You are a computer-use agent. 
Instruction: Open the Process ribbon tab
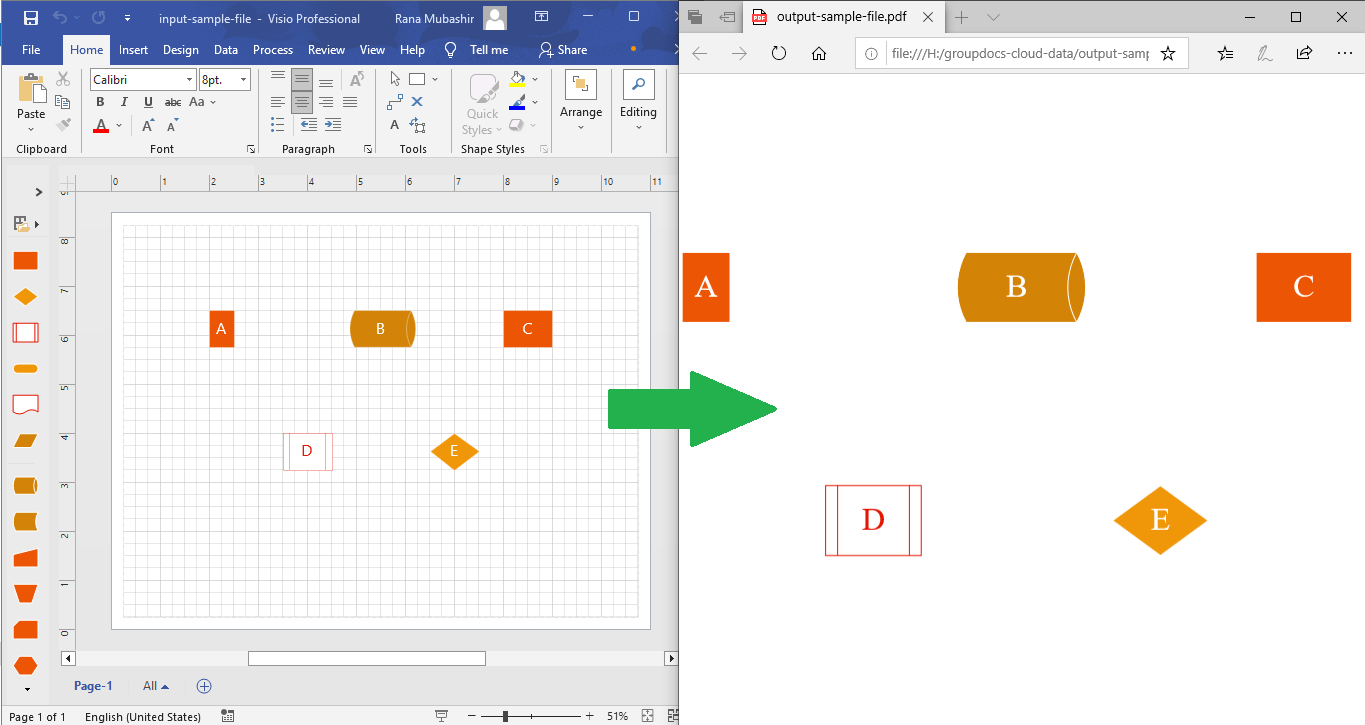pos(272,49)
